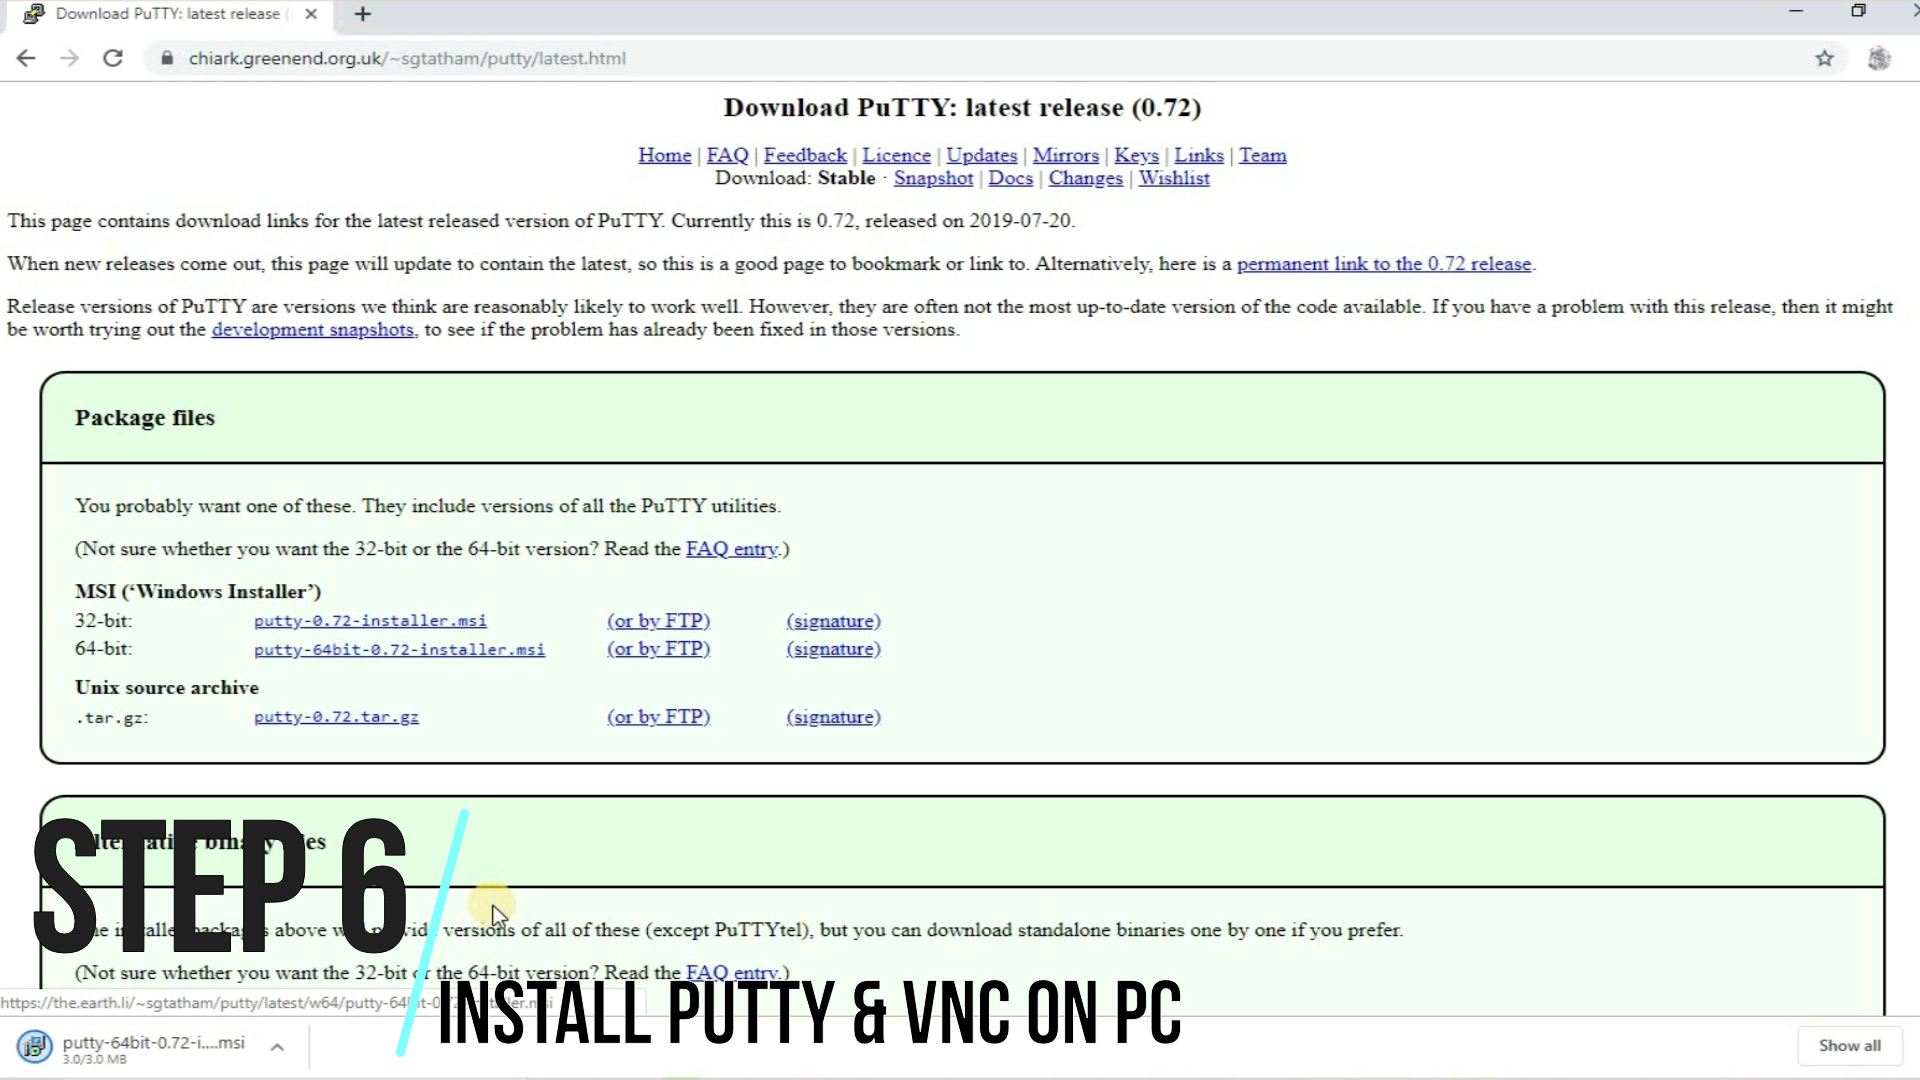Open a new browser tab
The width and height of the screenshot is (1920, 1080).
[362, 14]
